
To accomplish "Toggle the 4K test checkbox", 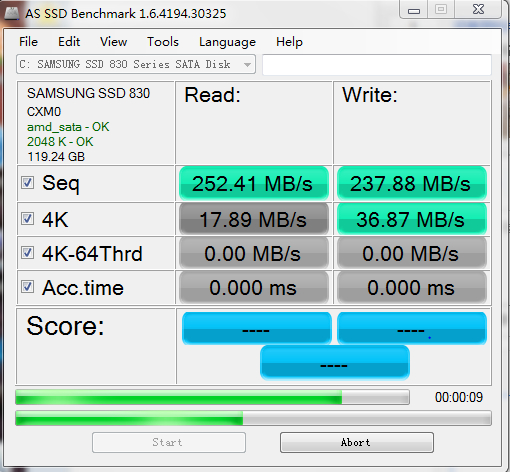I will [x=27, y=219].
